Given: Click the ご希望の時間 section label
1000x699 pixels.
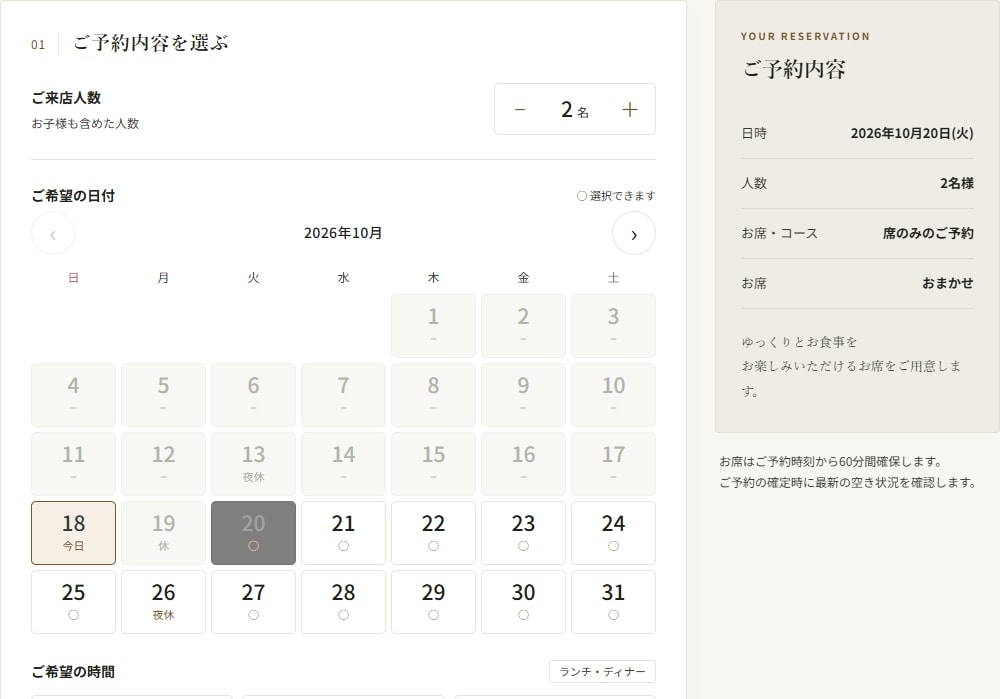Looking at the screenshot, I should point(73,672).
